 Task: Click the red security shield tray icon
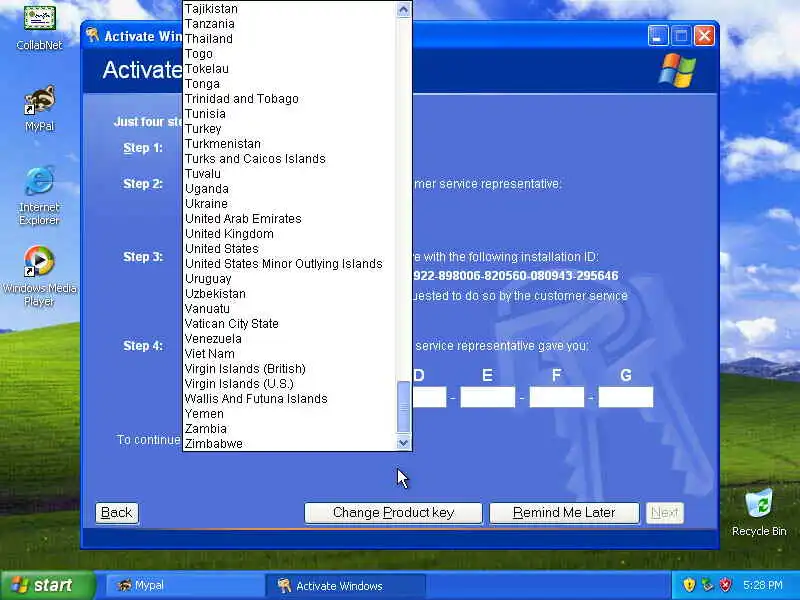tap(726, 585)
